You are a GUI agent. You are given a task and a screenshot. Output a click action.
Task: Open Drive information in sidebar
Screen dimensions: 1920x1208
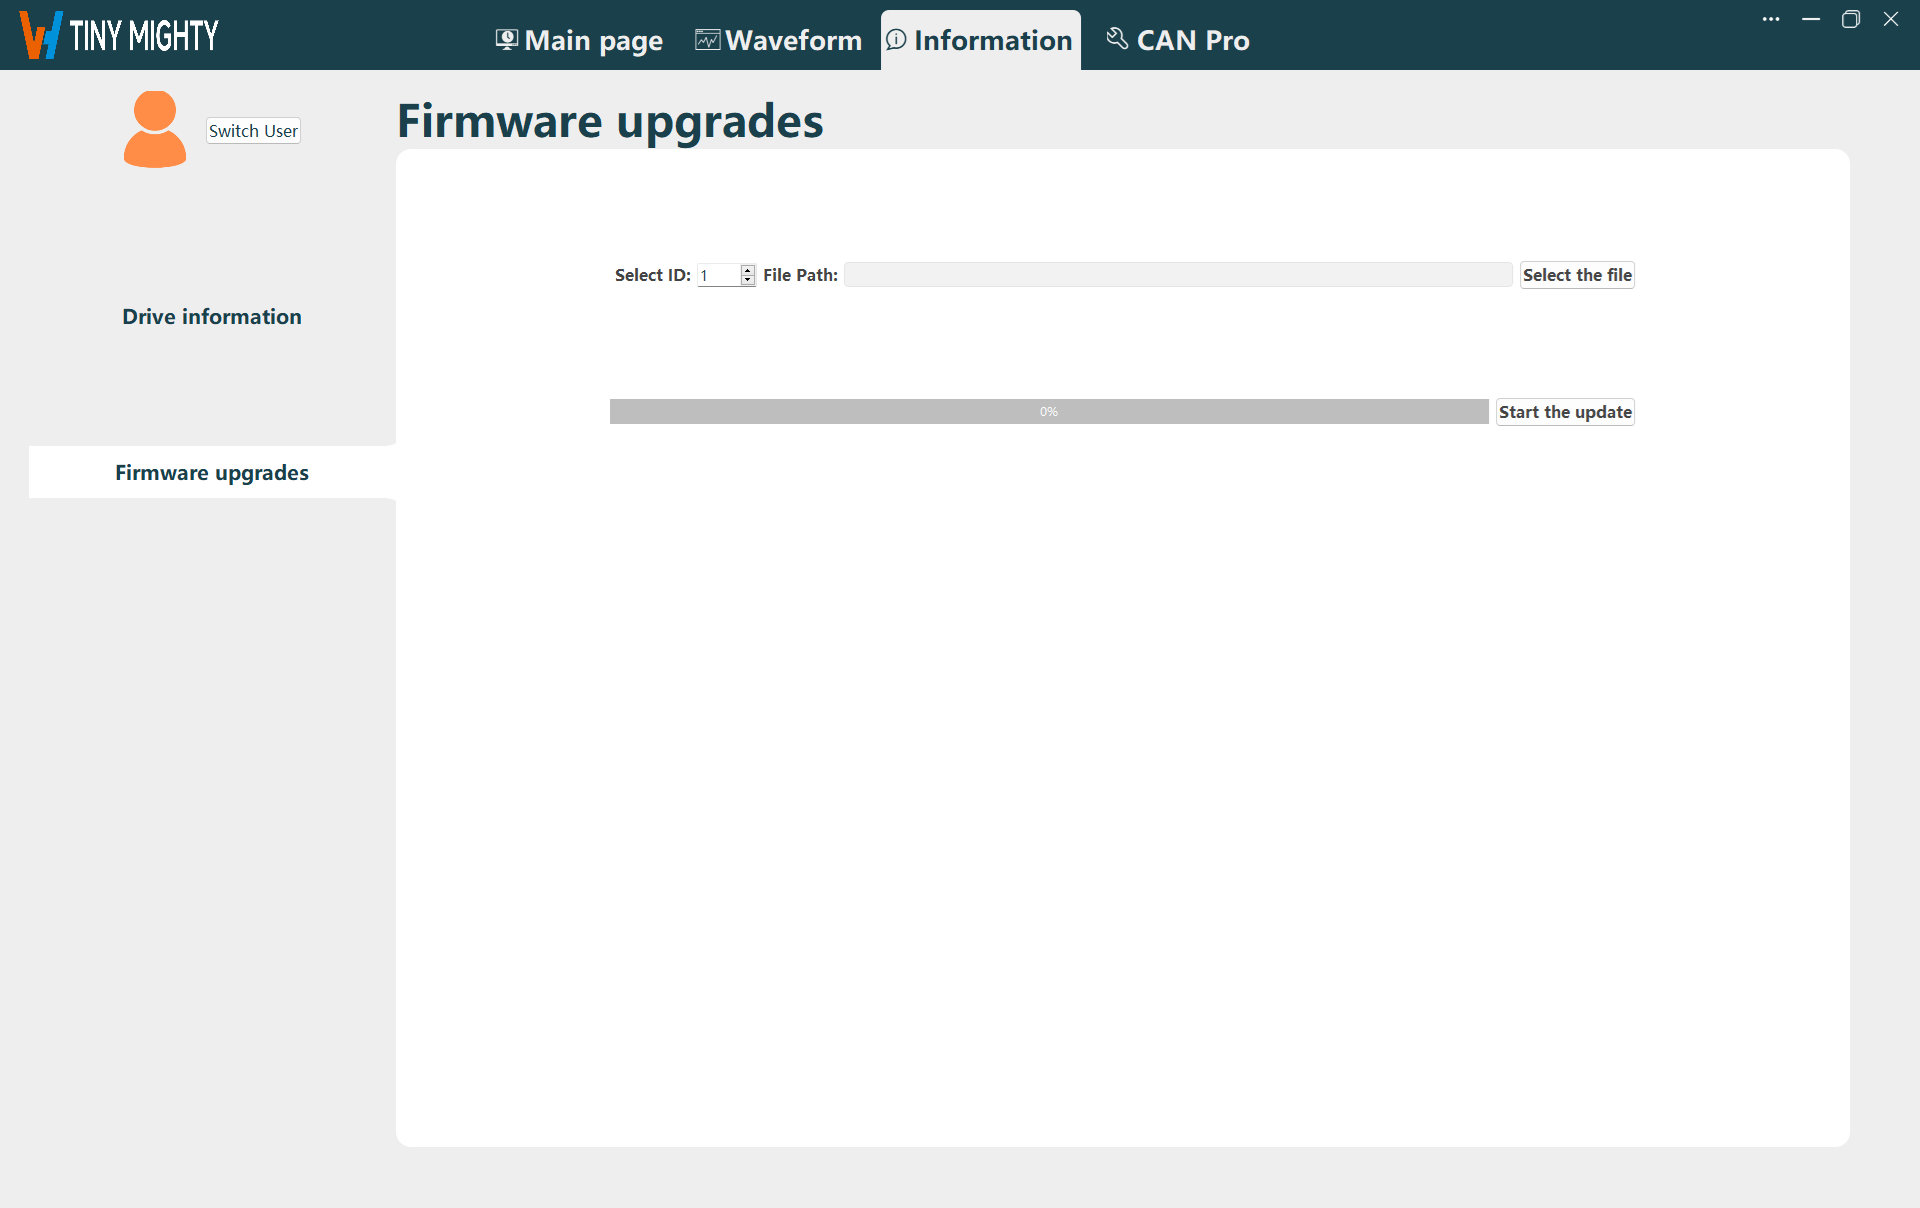212,317
